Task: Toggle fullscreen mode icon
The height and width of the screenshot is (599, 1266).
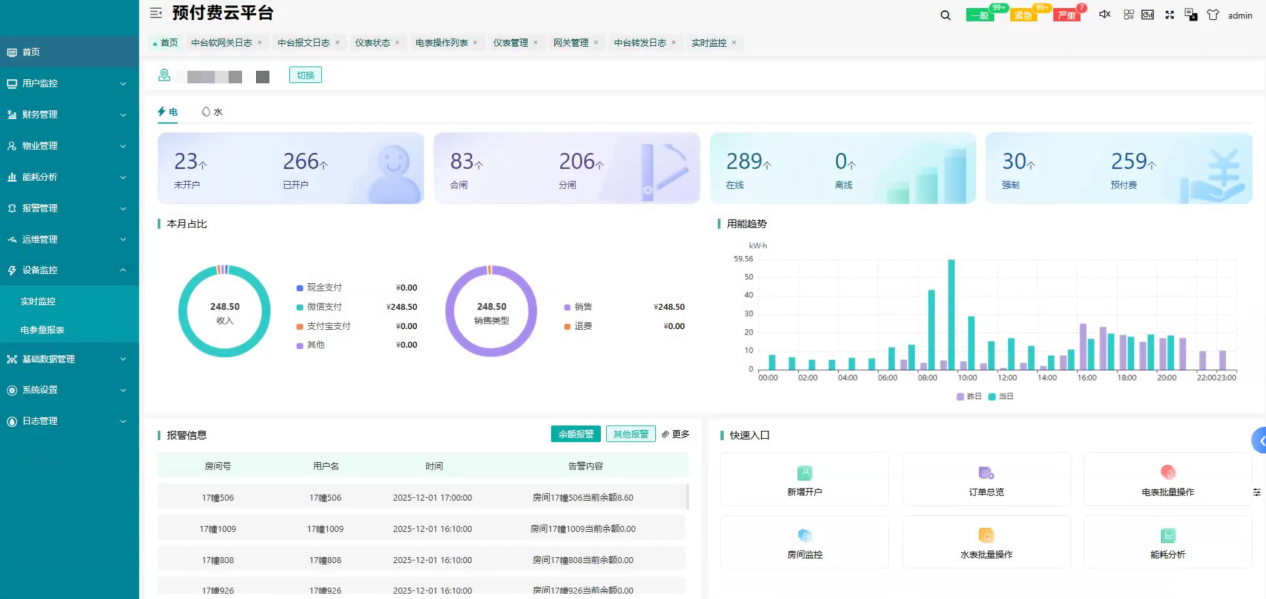Action: click(x=1169, y=15)
